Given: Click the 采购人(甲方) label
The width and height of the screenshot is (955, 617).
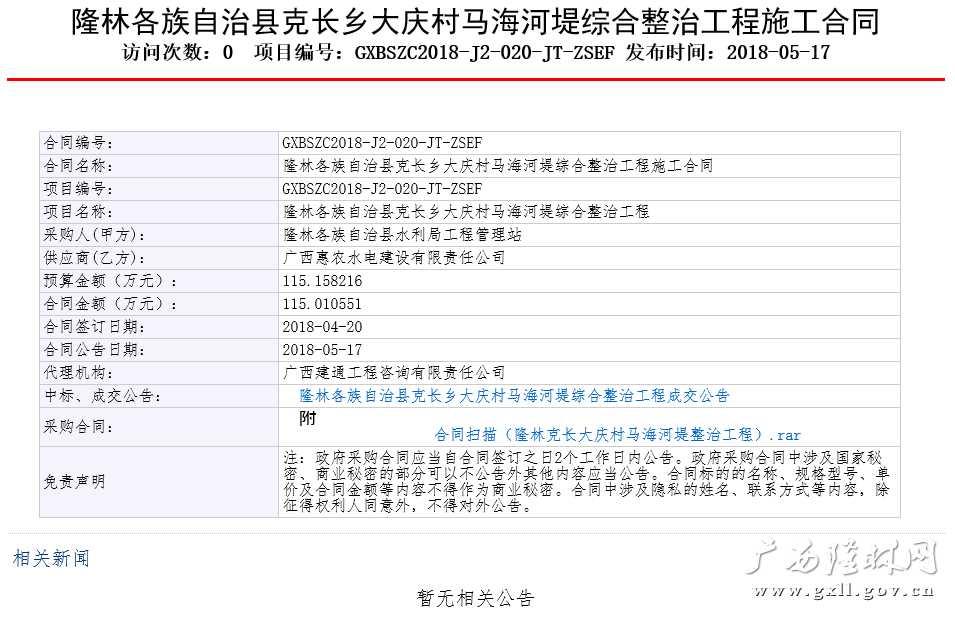Looking at the screenshot, I should tap(94, 235).
